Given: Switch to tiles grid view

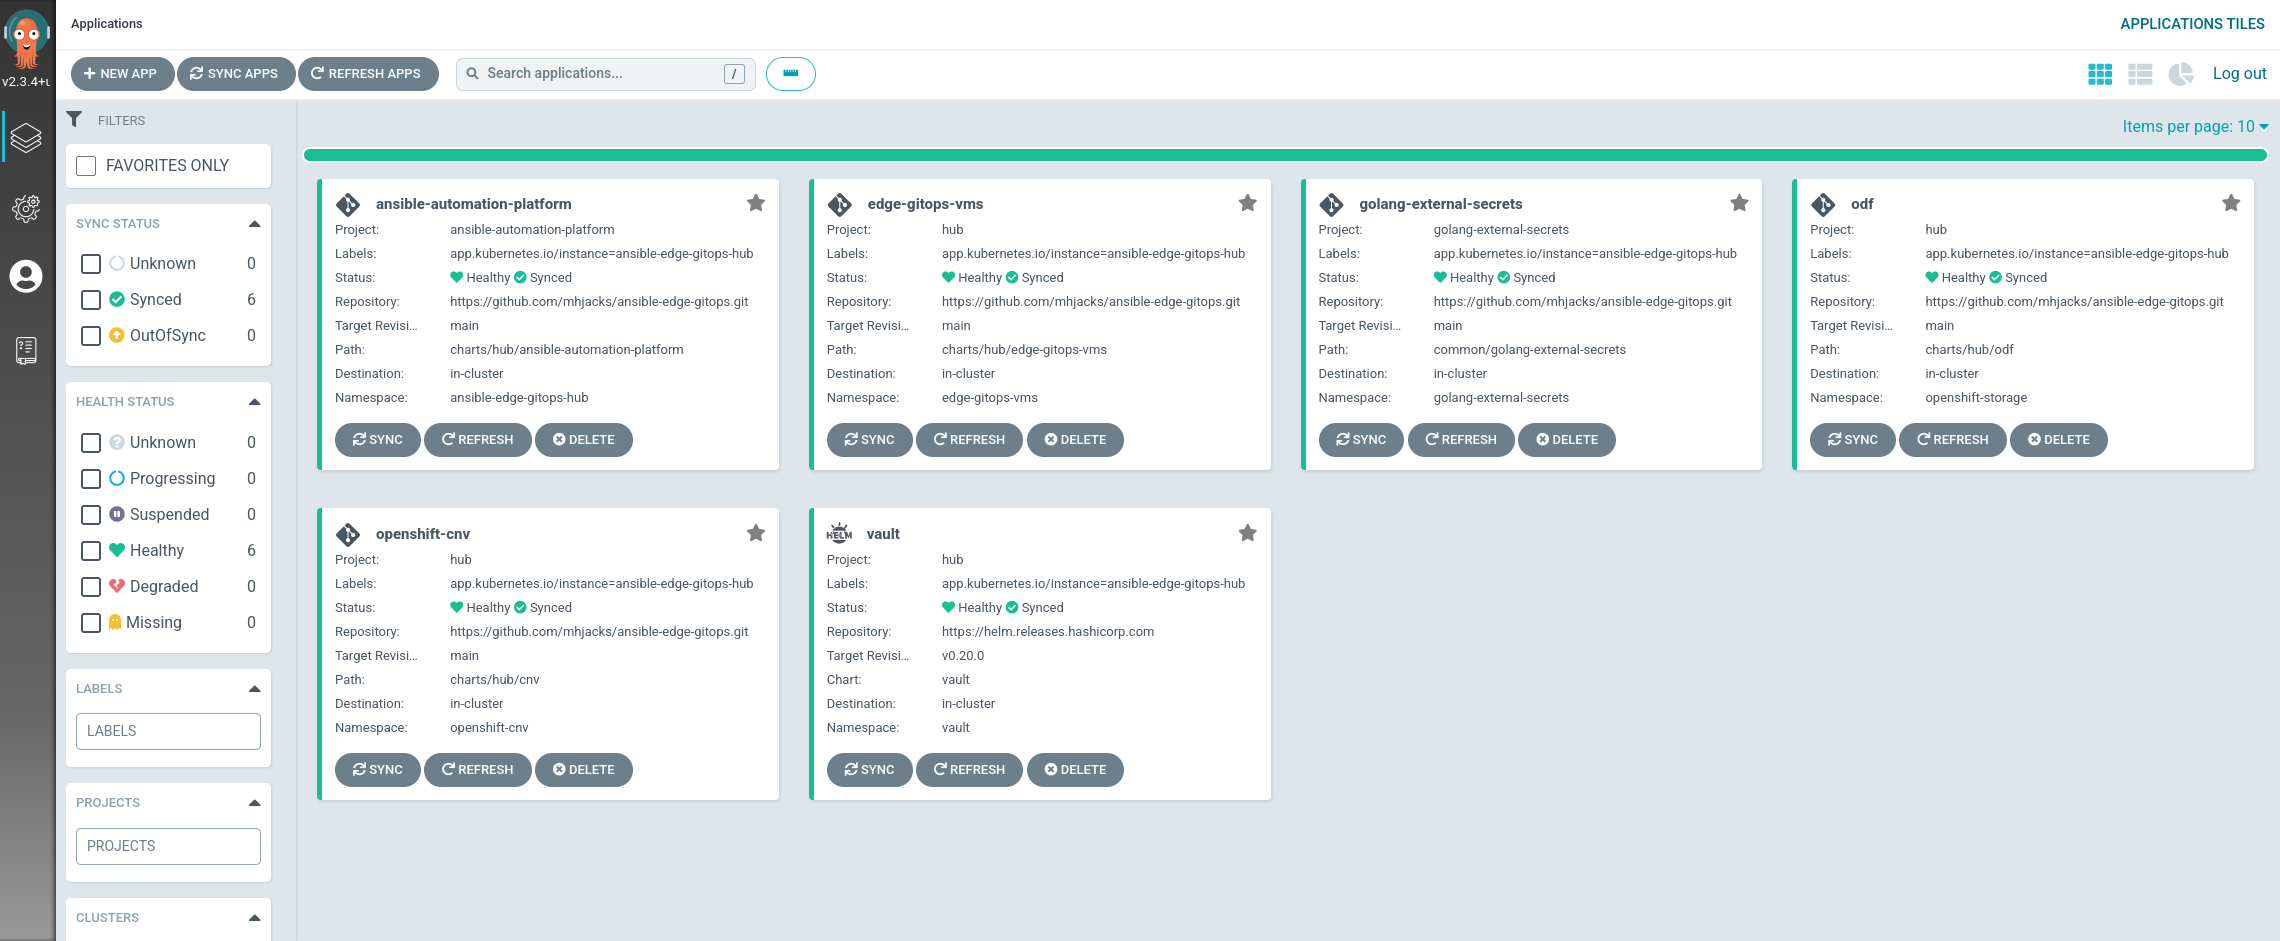Looking at the screenshot, I should click(2100, 74).
